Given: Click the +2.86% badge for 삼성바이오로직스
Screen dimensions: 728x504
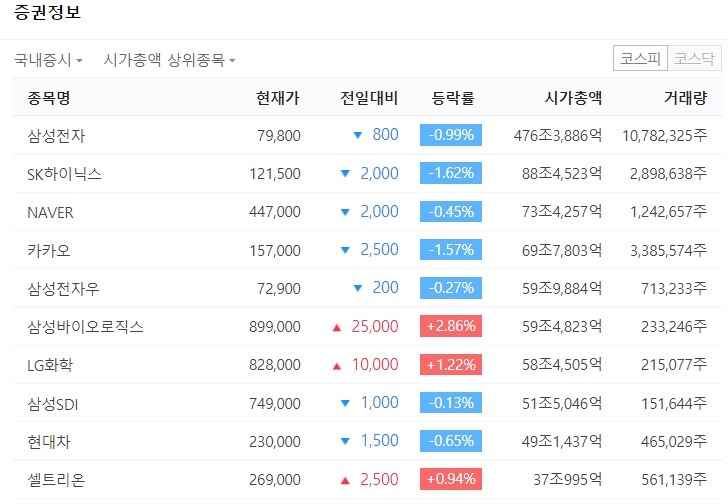Looking at the screenshot, I should (451, 326).
